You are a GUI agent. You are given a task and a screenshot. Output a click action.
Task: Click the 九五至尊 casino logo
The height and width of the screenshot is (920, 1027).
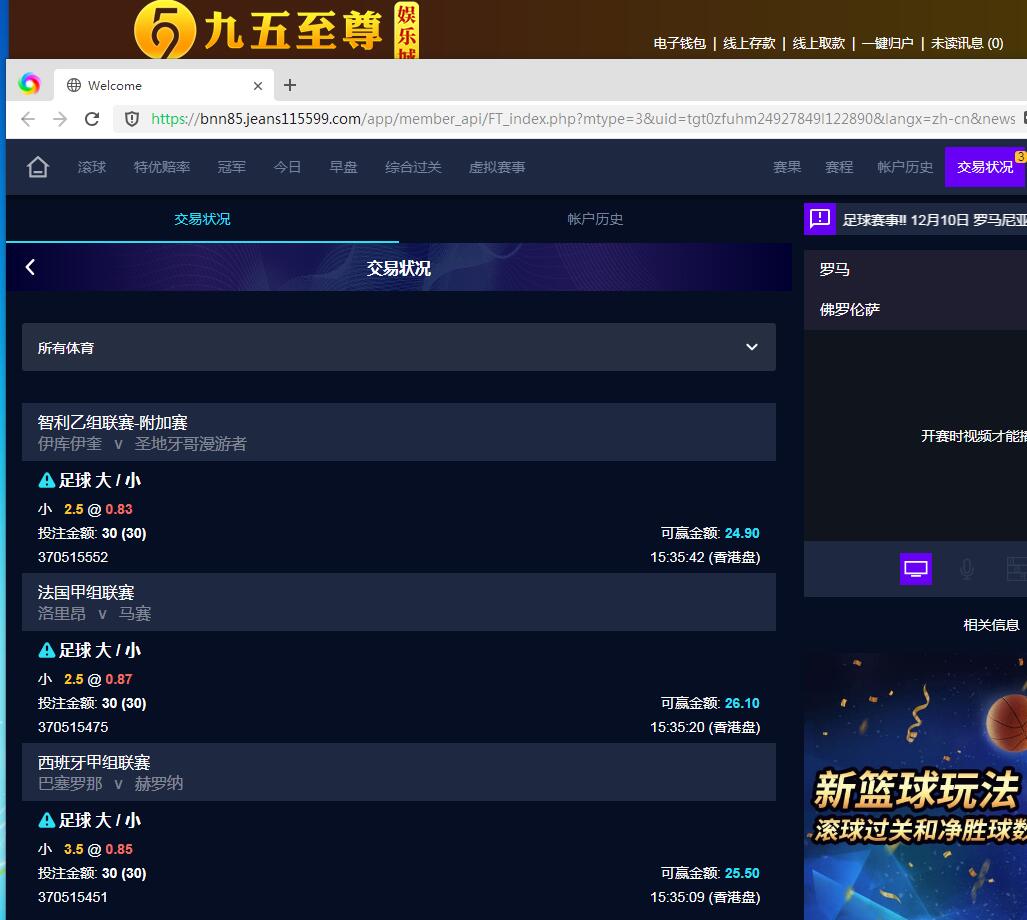(x=276, y=30)
